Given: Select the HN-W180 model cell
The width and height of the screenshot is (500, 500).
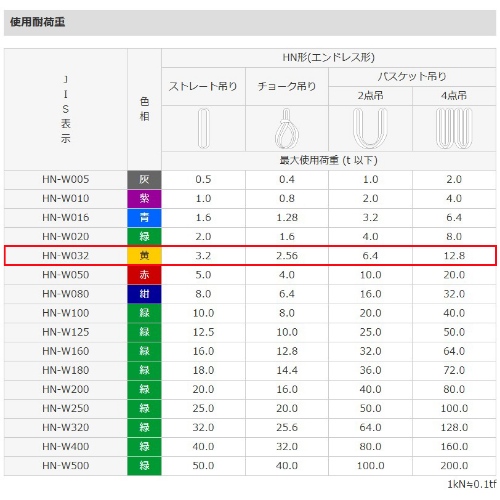Looking at the screenshot, I should (66, 370).
